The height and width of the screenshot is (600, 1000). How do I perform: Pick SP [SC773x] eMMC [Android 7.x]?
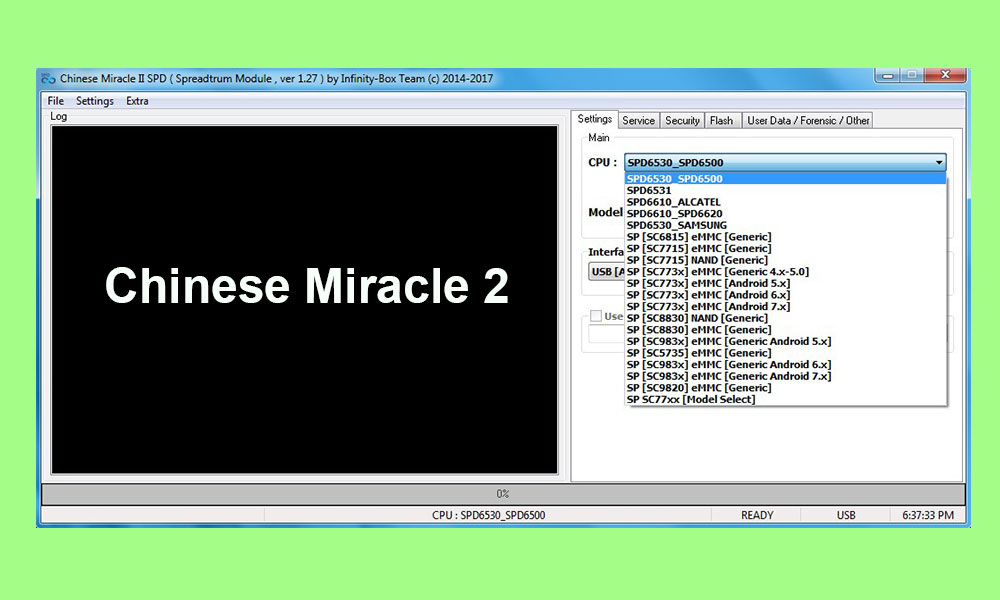785,307
